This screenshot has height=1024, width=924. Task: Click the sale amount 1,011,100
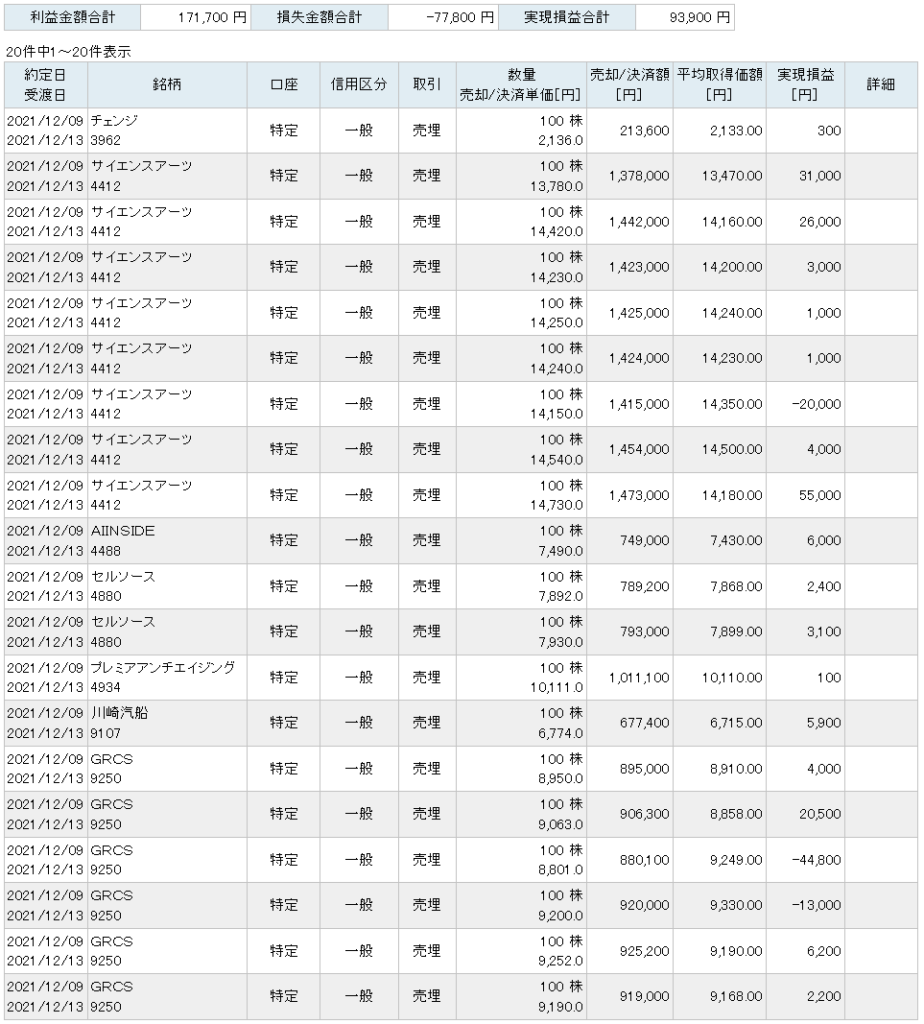pos(639,678)
